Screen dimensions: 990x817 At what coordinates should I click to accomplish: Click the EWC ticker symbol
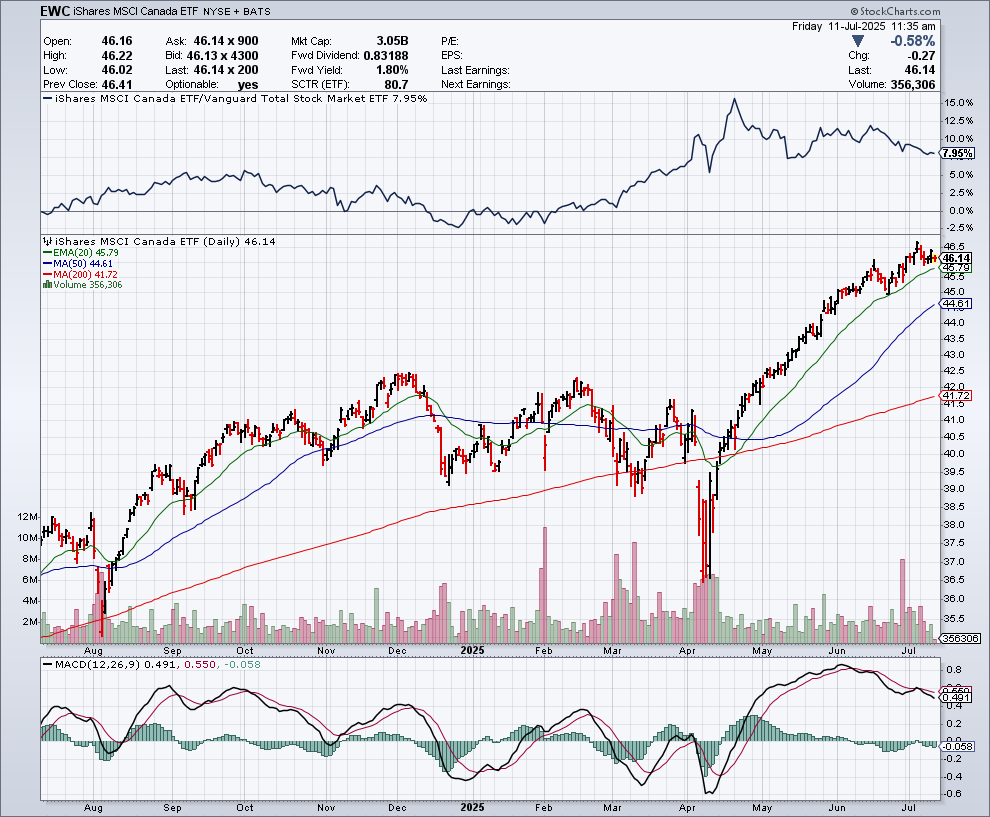pos(56,11)
